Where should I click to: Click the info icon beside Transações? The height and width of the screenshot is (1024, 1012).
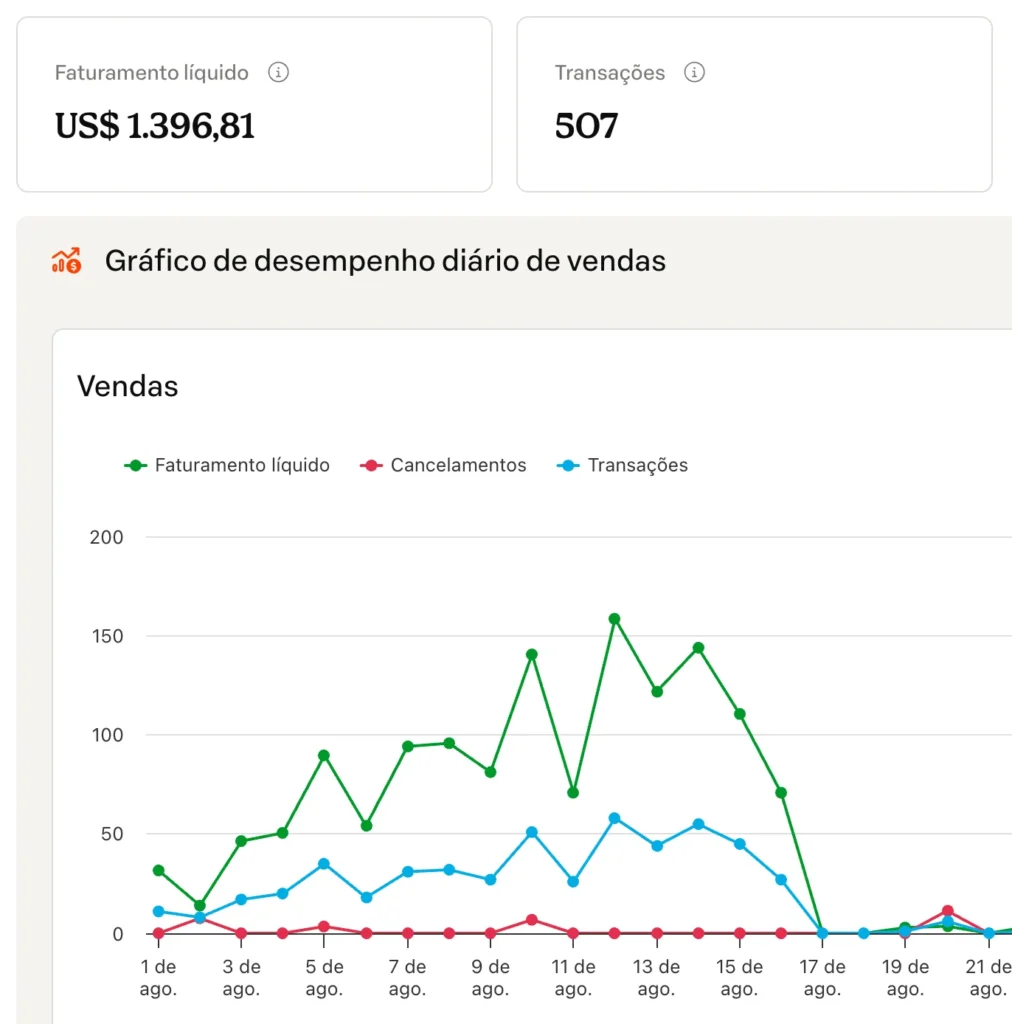click(694, 72)
